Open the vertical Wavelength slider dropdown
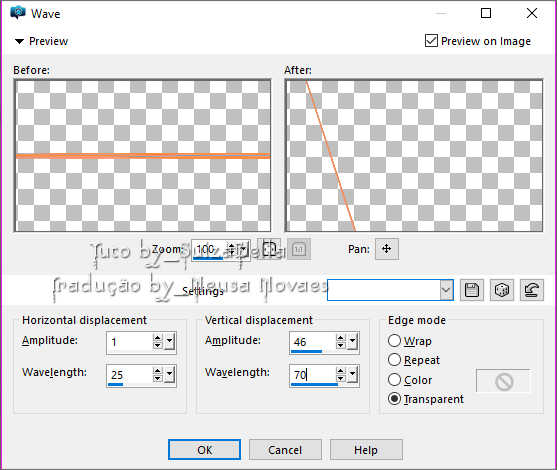Screen dimensions: 557x470 tap(352, 374)
